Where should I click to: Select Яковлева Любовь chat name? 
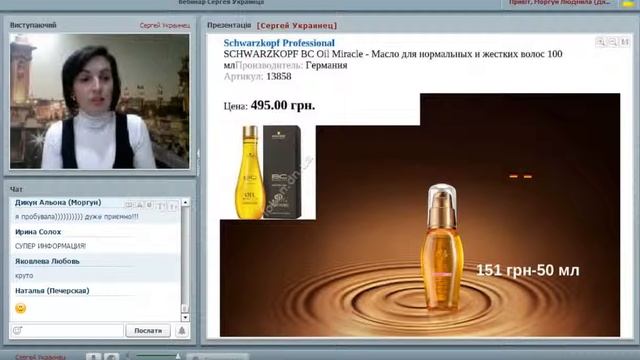pyautogui.click(x=47, y=261)
